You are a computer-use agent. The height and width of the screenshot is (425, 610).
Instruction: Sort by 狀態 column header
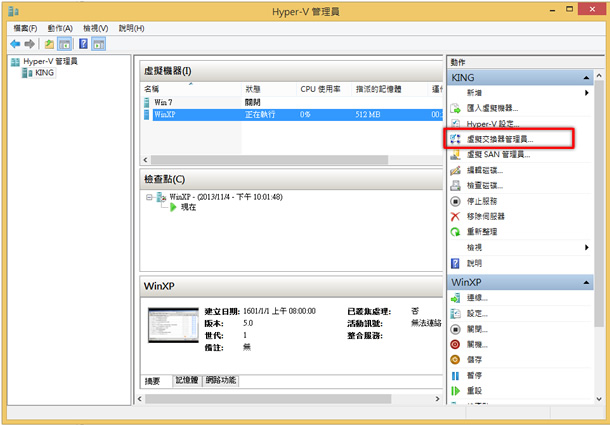[269, 89]
